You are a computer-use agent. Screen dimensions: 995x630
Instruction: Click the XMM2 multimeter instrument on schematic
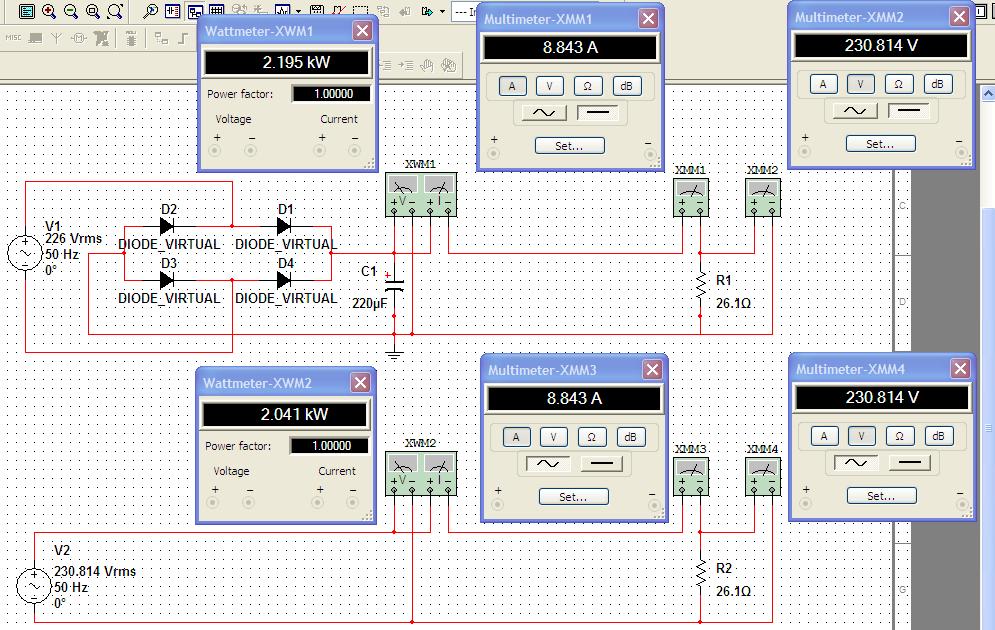pos(763,197)
